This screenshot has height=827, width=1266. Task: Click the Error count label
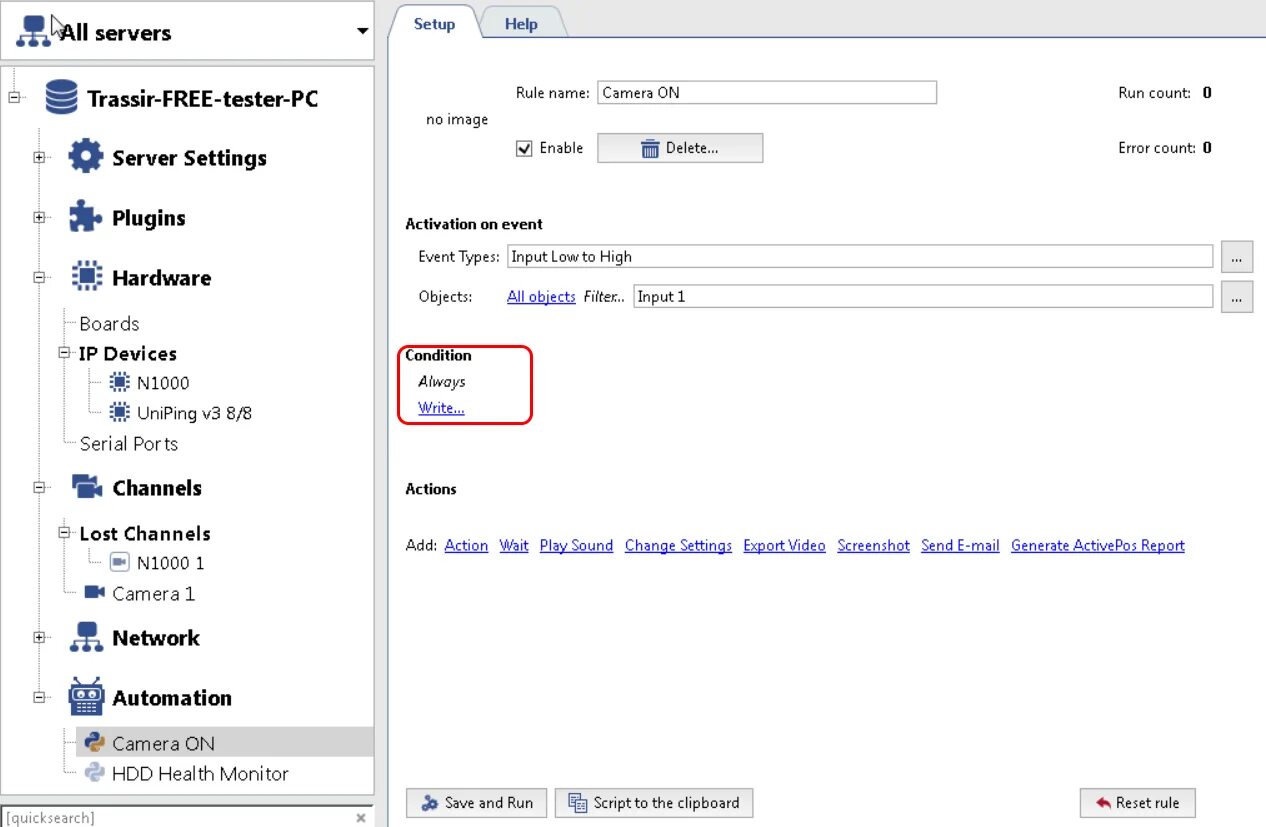click(x=1156, y=148)
